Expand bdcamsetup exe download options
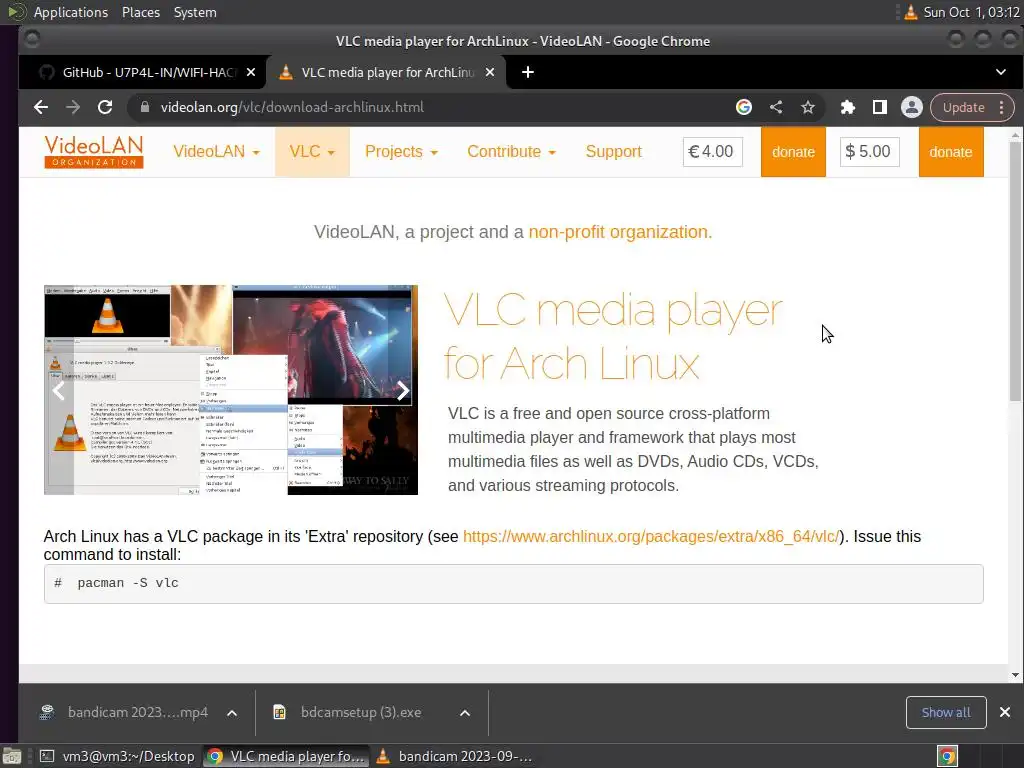The width and height of the screenshot is (1024, 768). [465, 713]
